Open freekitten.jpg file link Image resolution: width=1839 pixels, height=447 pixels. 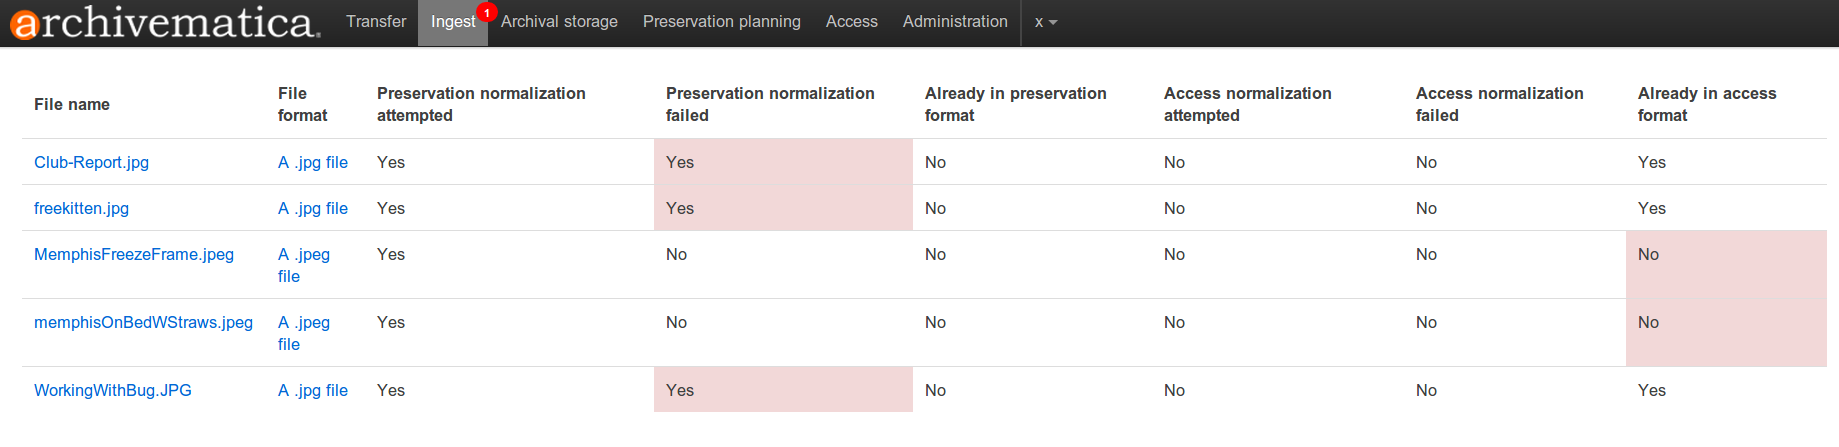(81, 208)
